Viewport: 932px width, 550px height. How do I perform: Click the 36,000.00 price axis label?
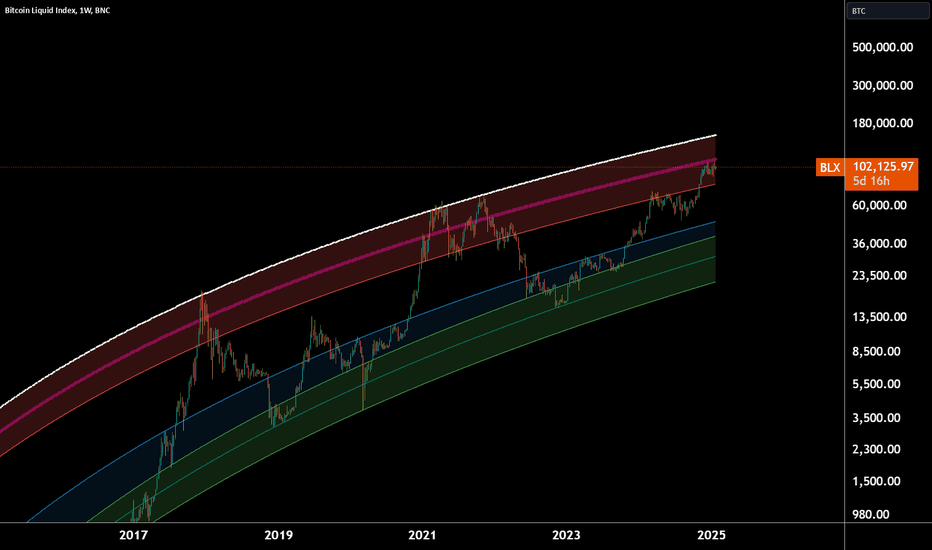[879, 243]
